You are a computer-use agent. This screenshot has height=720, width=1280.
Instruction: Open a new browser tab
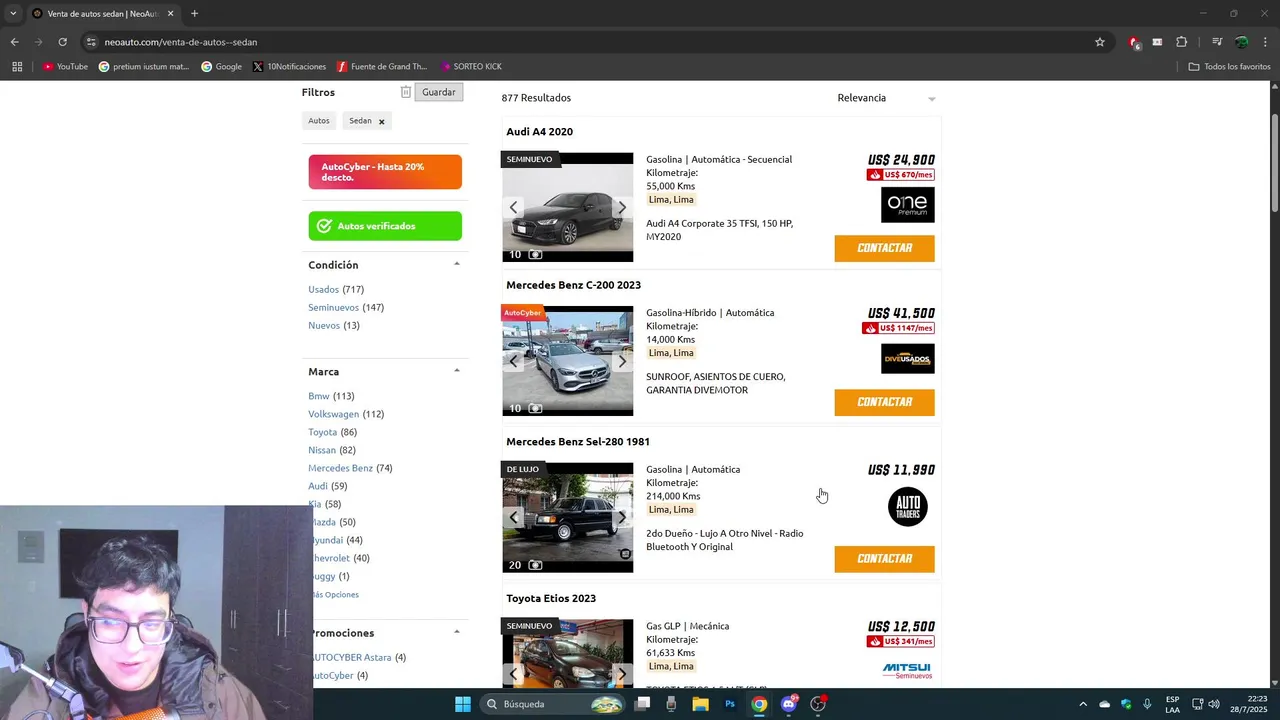click(x=194, y=14)
